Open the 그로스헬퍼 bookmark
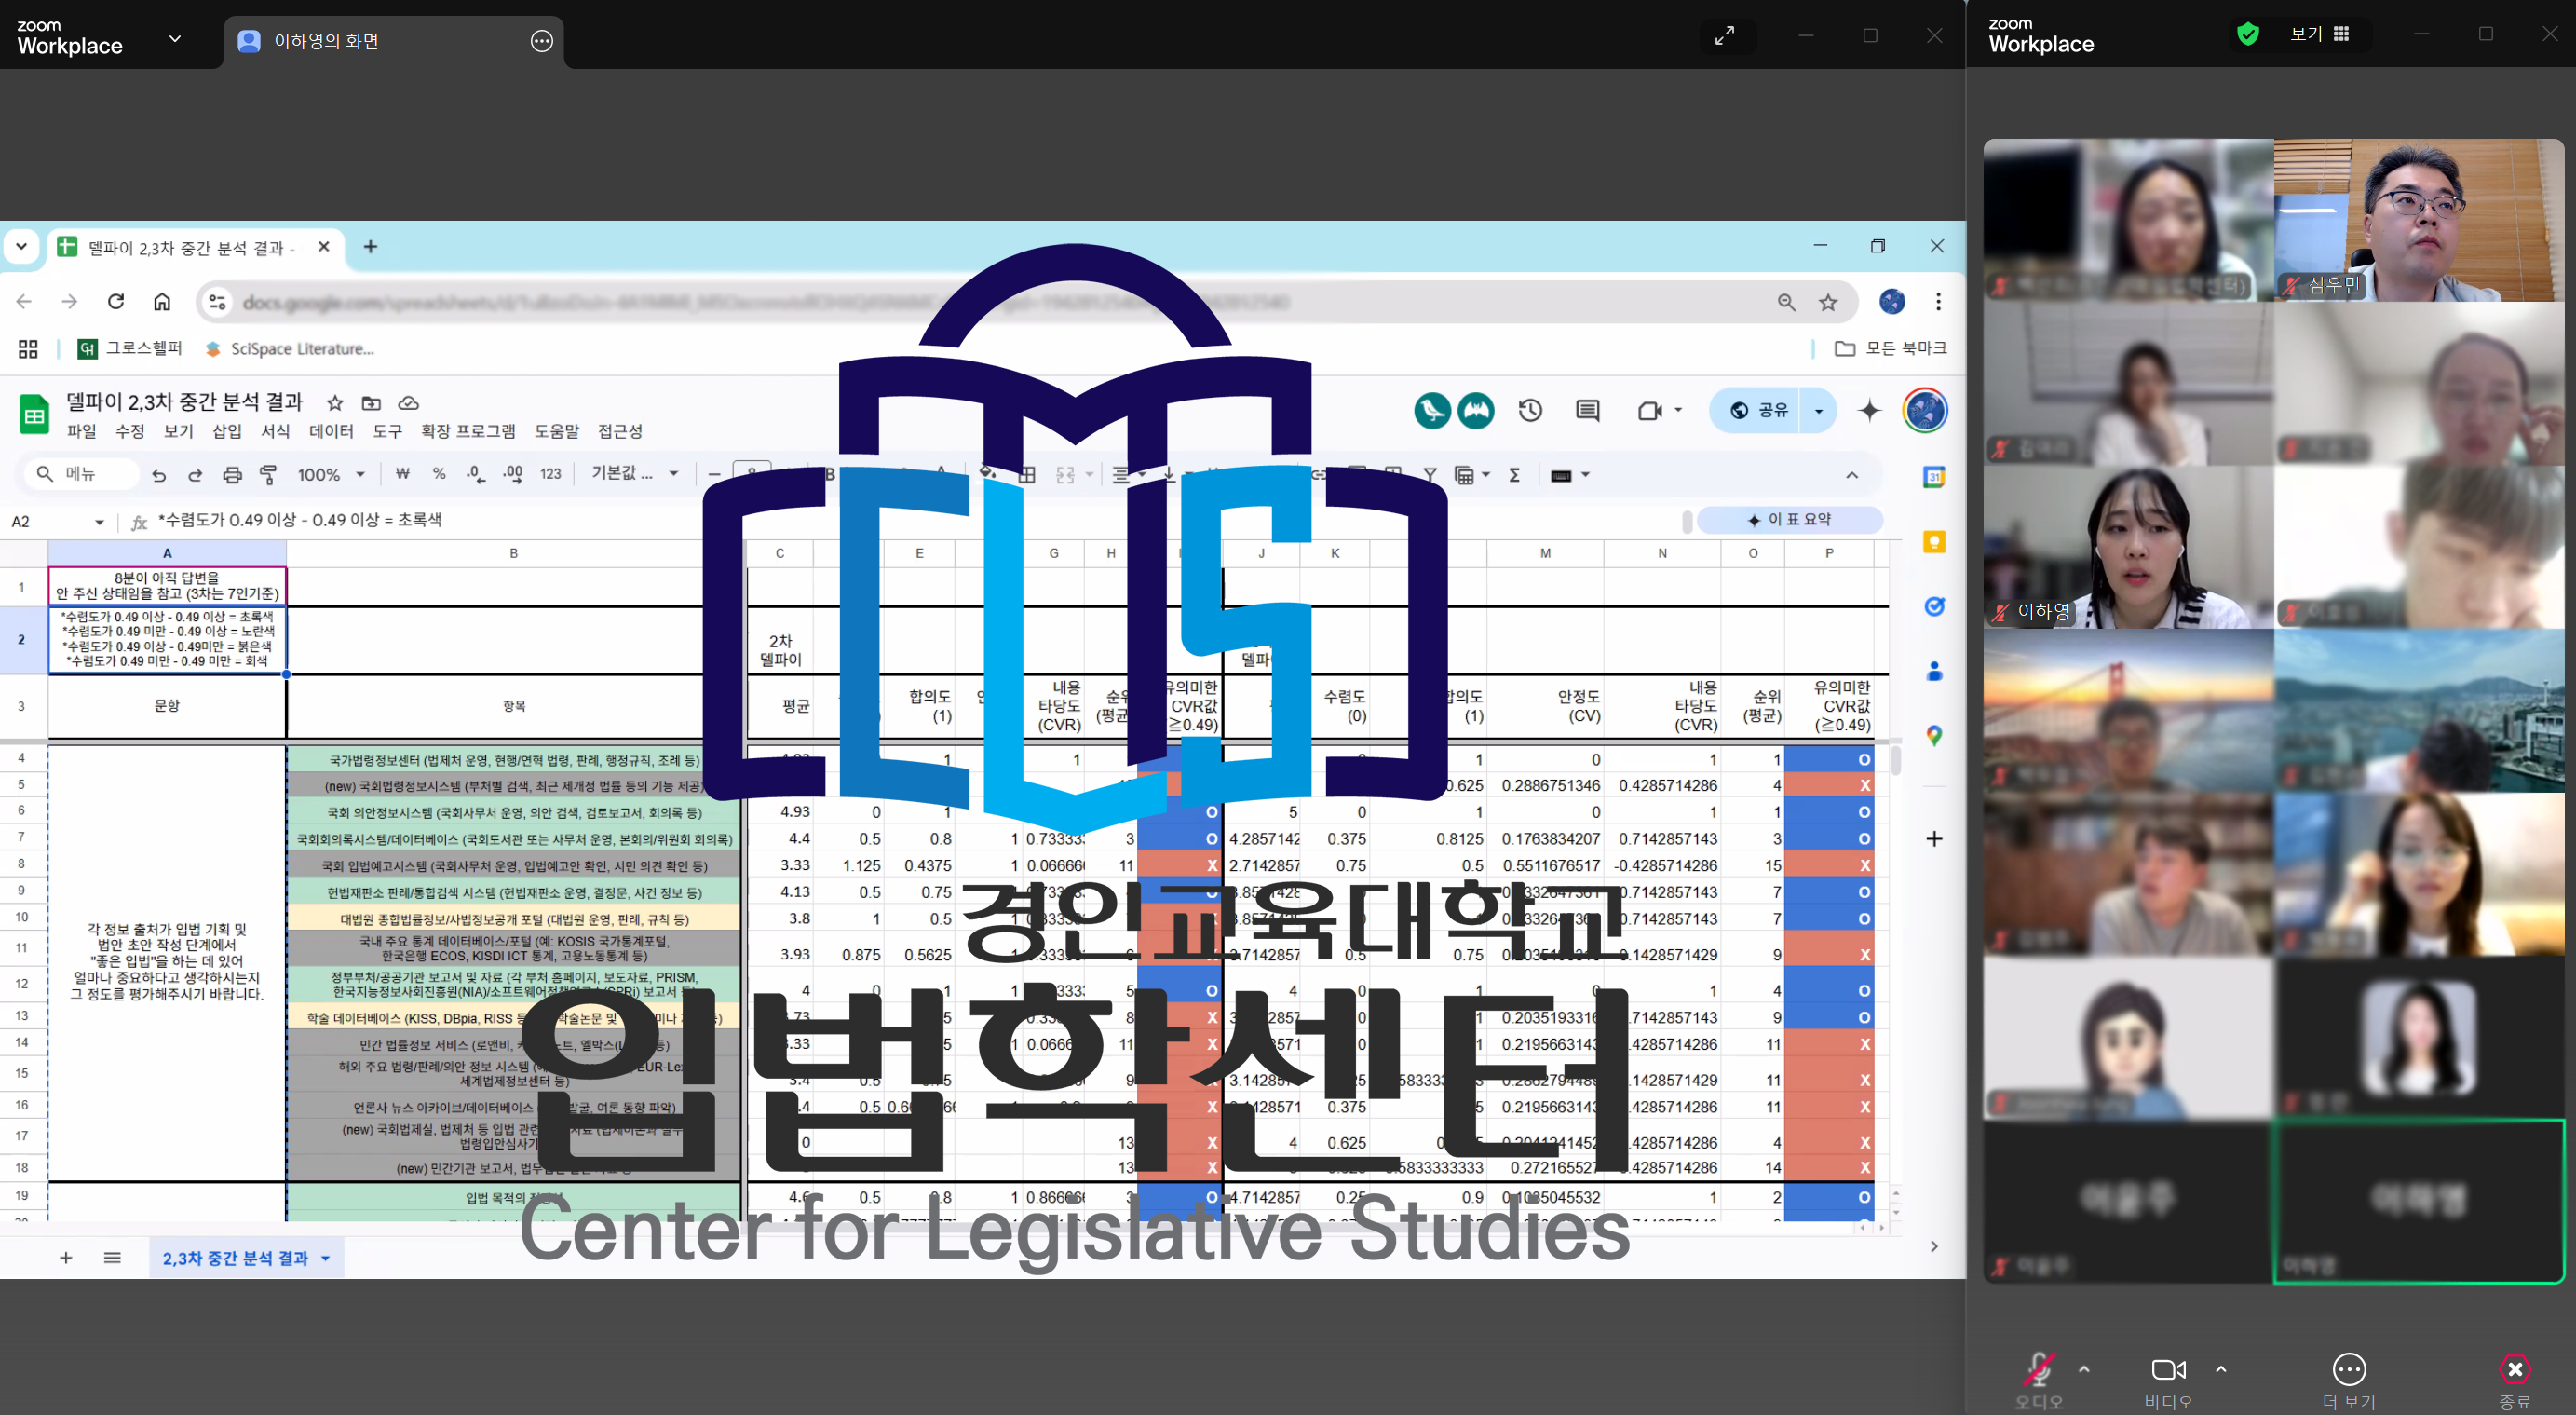The height and width of the screenshot is (1415, 2576). [x=131, y=348]
